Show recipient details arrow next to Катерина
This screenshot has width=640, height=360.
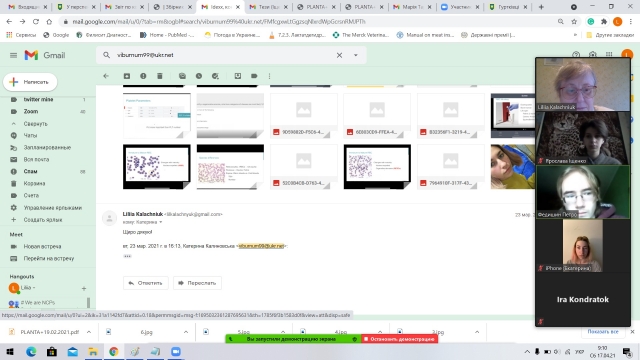[x=161, y=222]
